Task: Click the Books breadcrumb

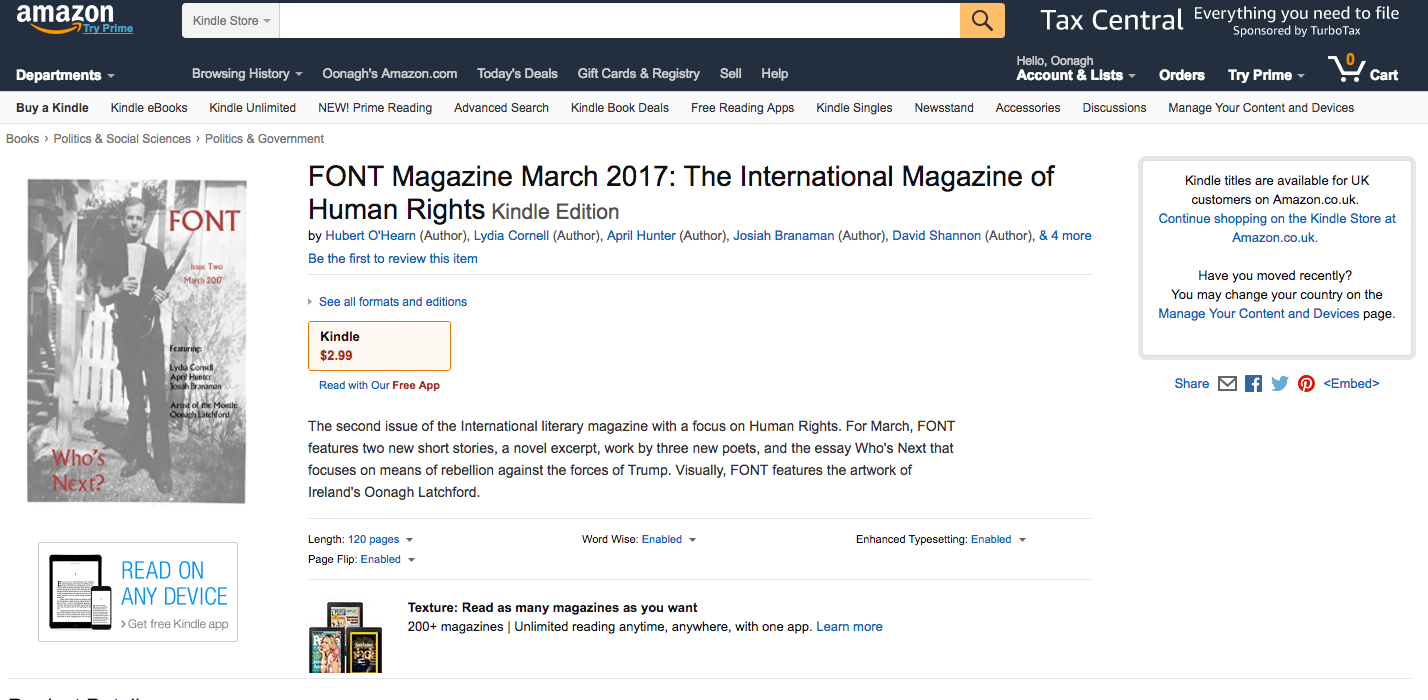Action: point(23,139)
